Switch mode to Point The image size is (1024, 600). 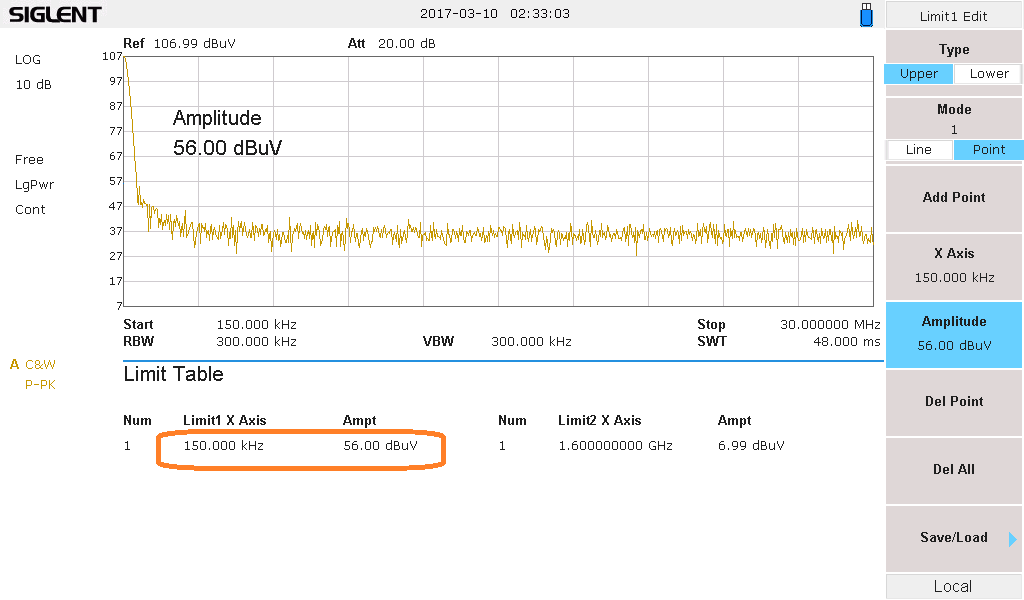[988, 150]
